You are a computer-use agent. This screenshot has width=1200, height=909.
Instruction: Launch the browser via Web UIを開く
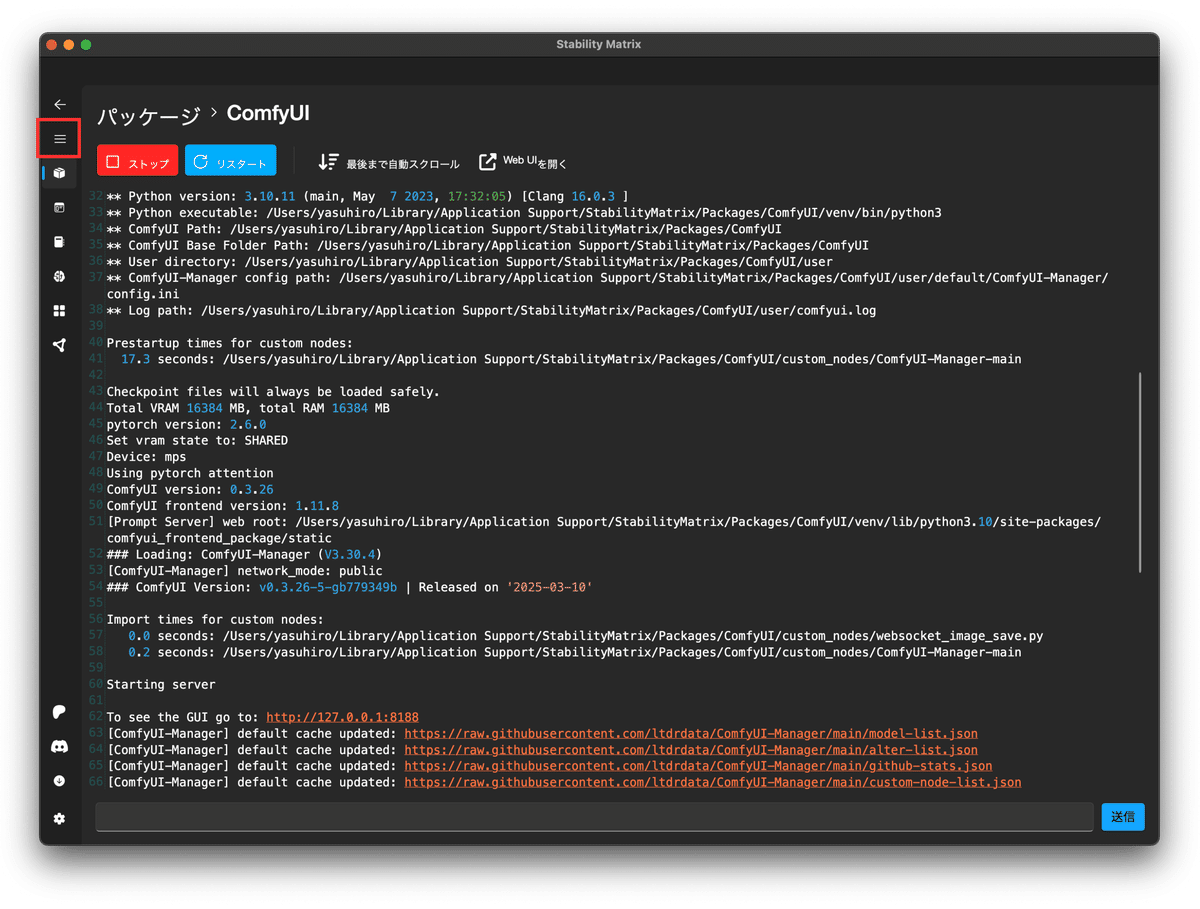(x=523, y=162)
